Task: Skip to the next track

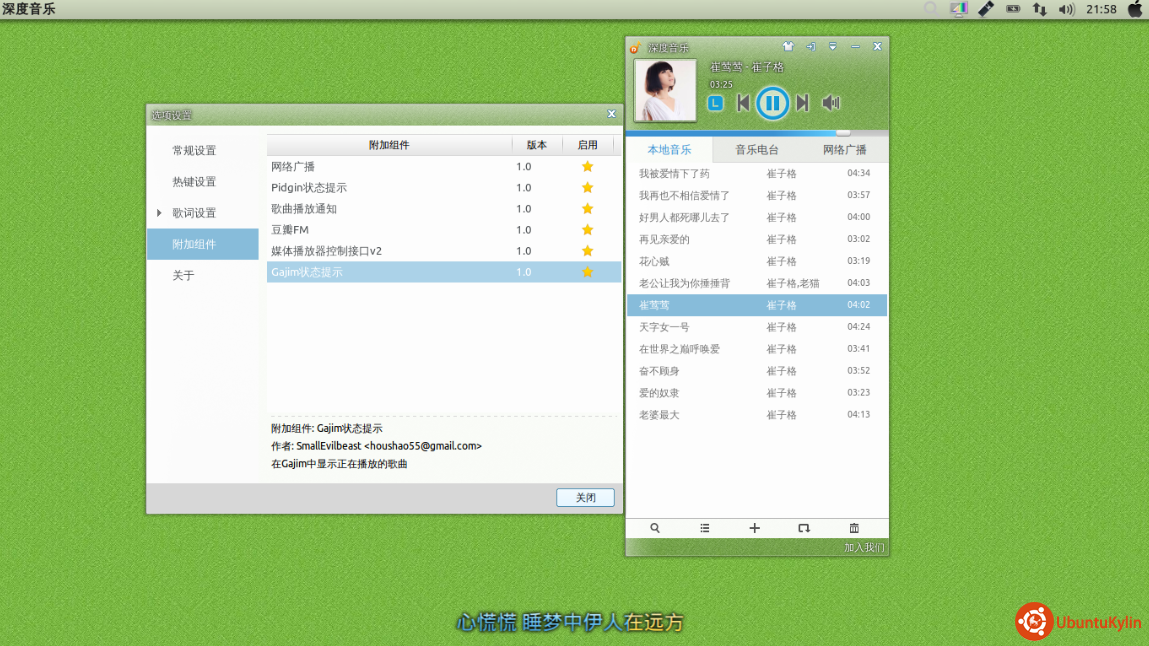Action: tap(802, 103)
